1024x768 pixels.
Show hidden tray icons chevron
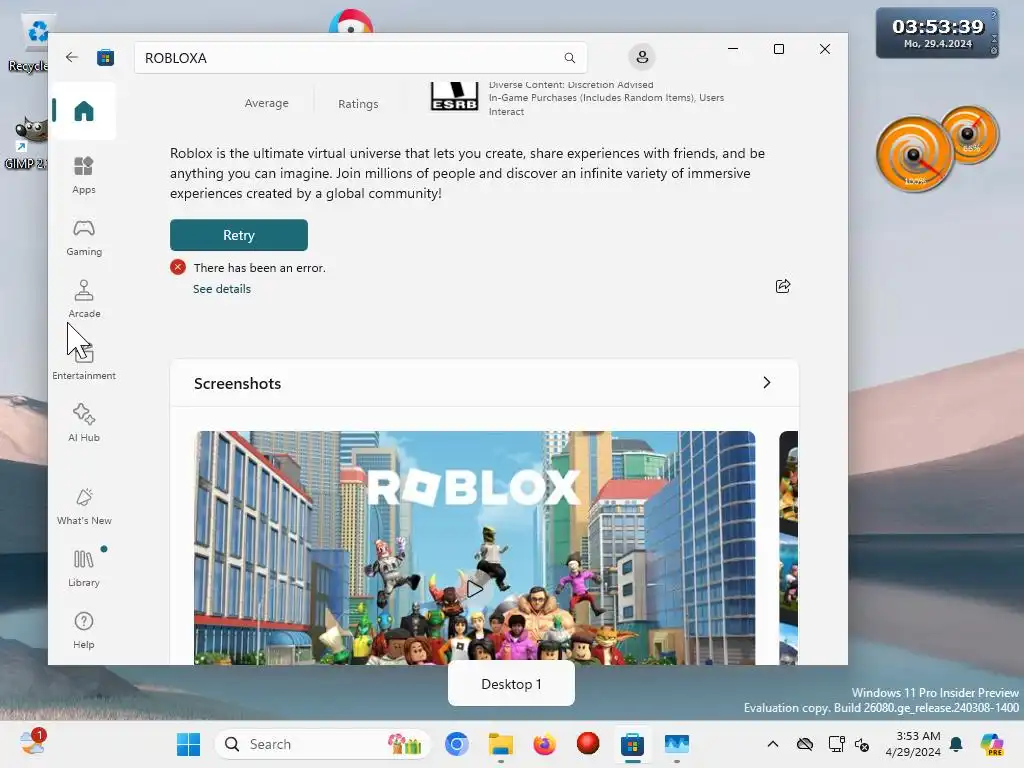pyautogui.click(x=773, y=744)
